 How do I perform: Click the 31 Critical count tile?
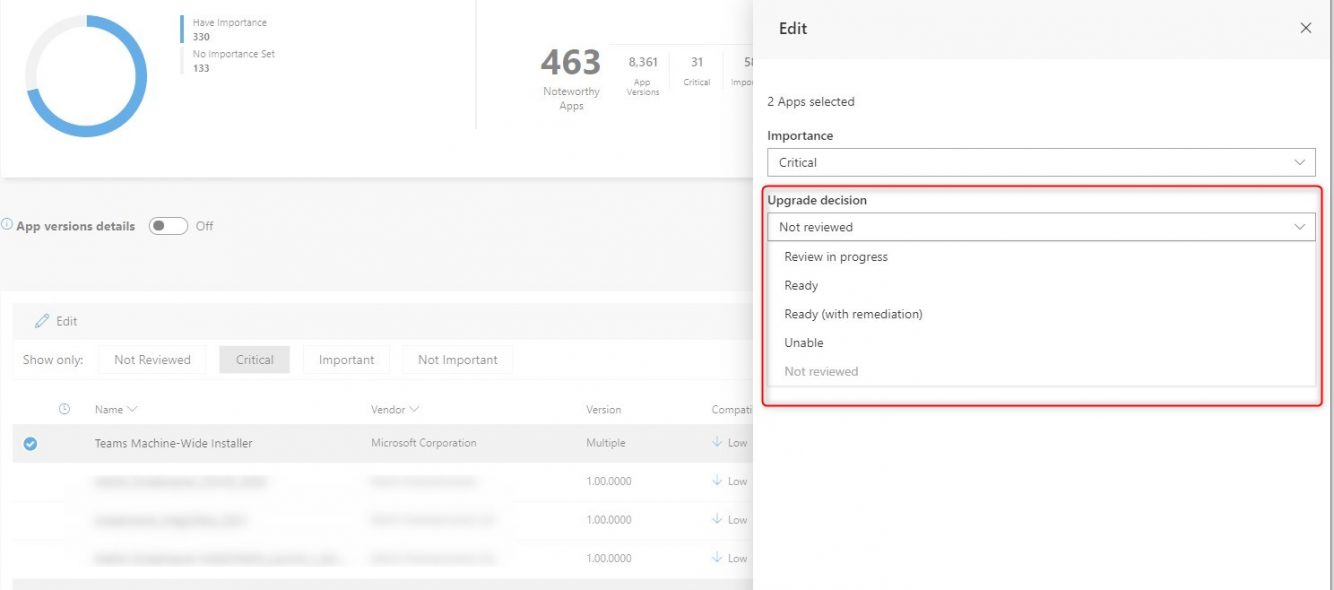(x=696, y=72)
